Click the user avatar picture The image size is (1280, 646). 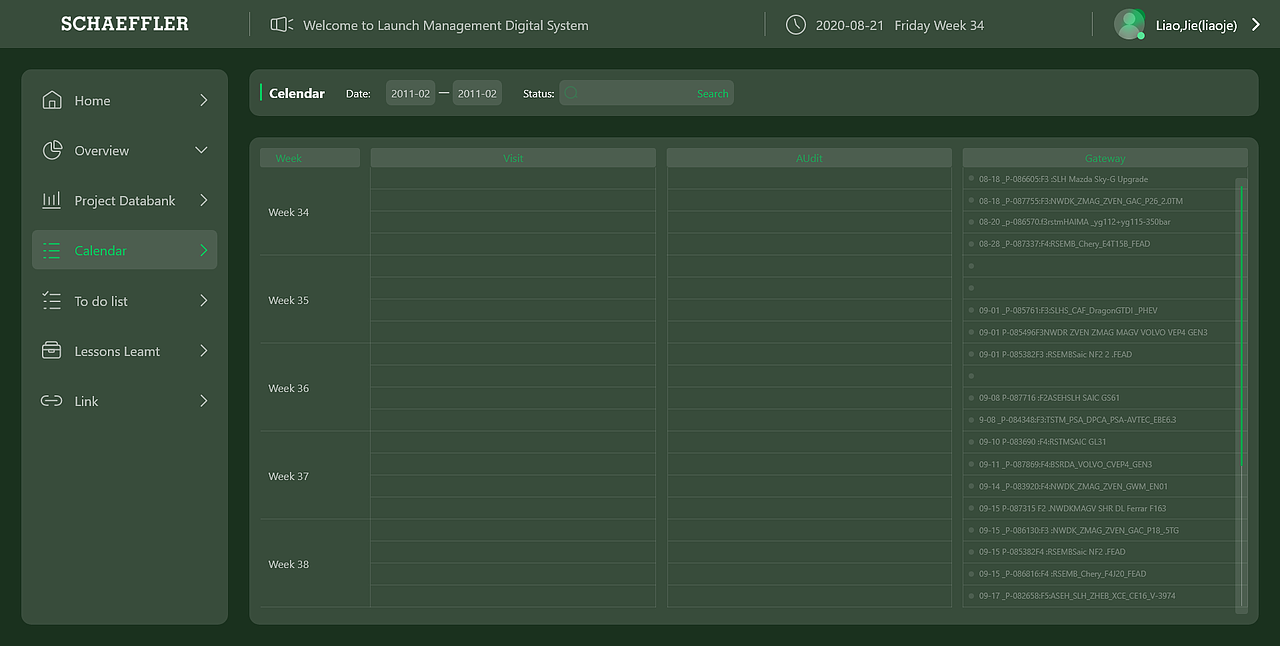tap(1130, 24)
